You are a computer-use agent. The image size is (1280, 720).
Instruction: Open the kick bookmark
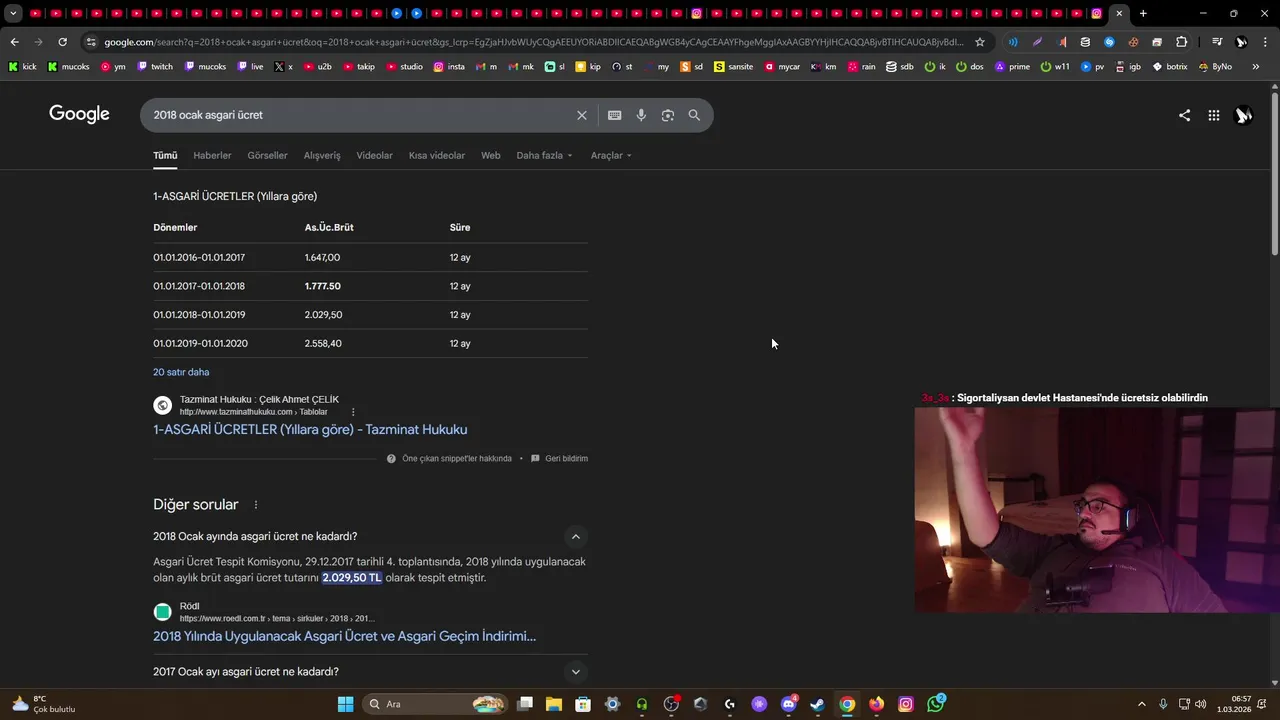pos(22,66)
